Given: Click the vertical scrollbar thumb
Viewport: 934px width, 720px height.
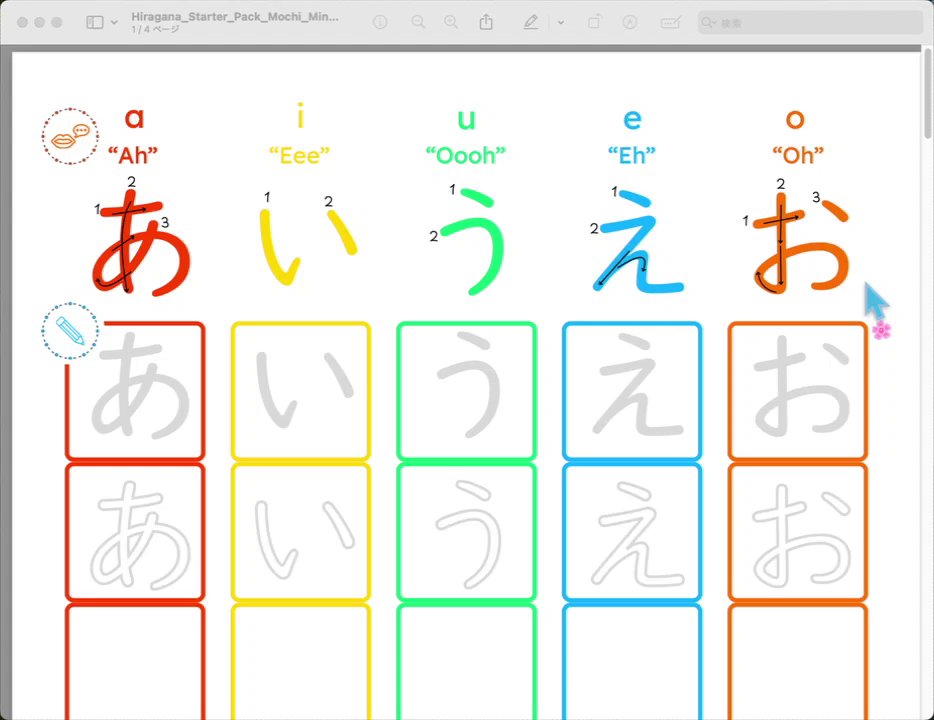Looking at the screenshot, I should [x=928, y=94].
